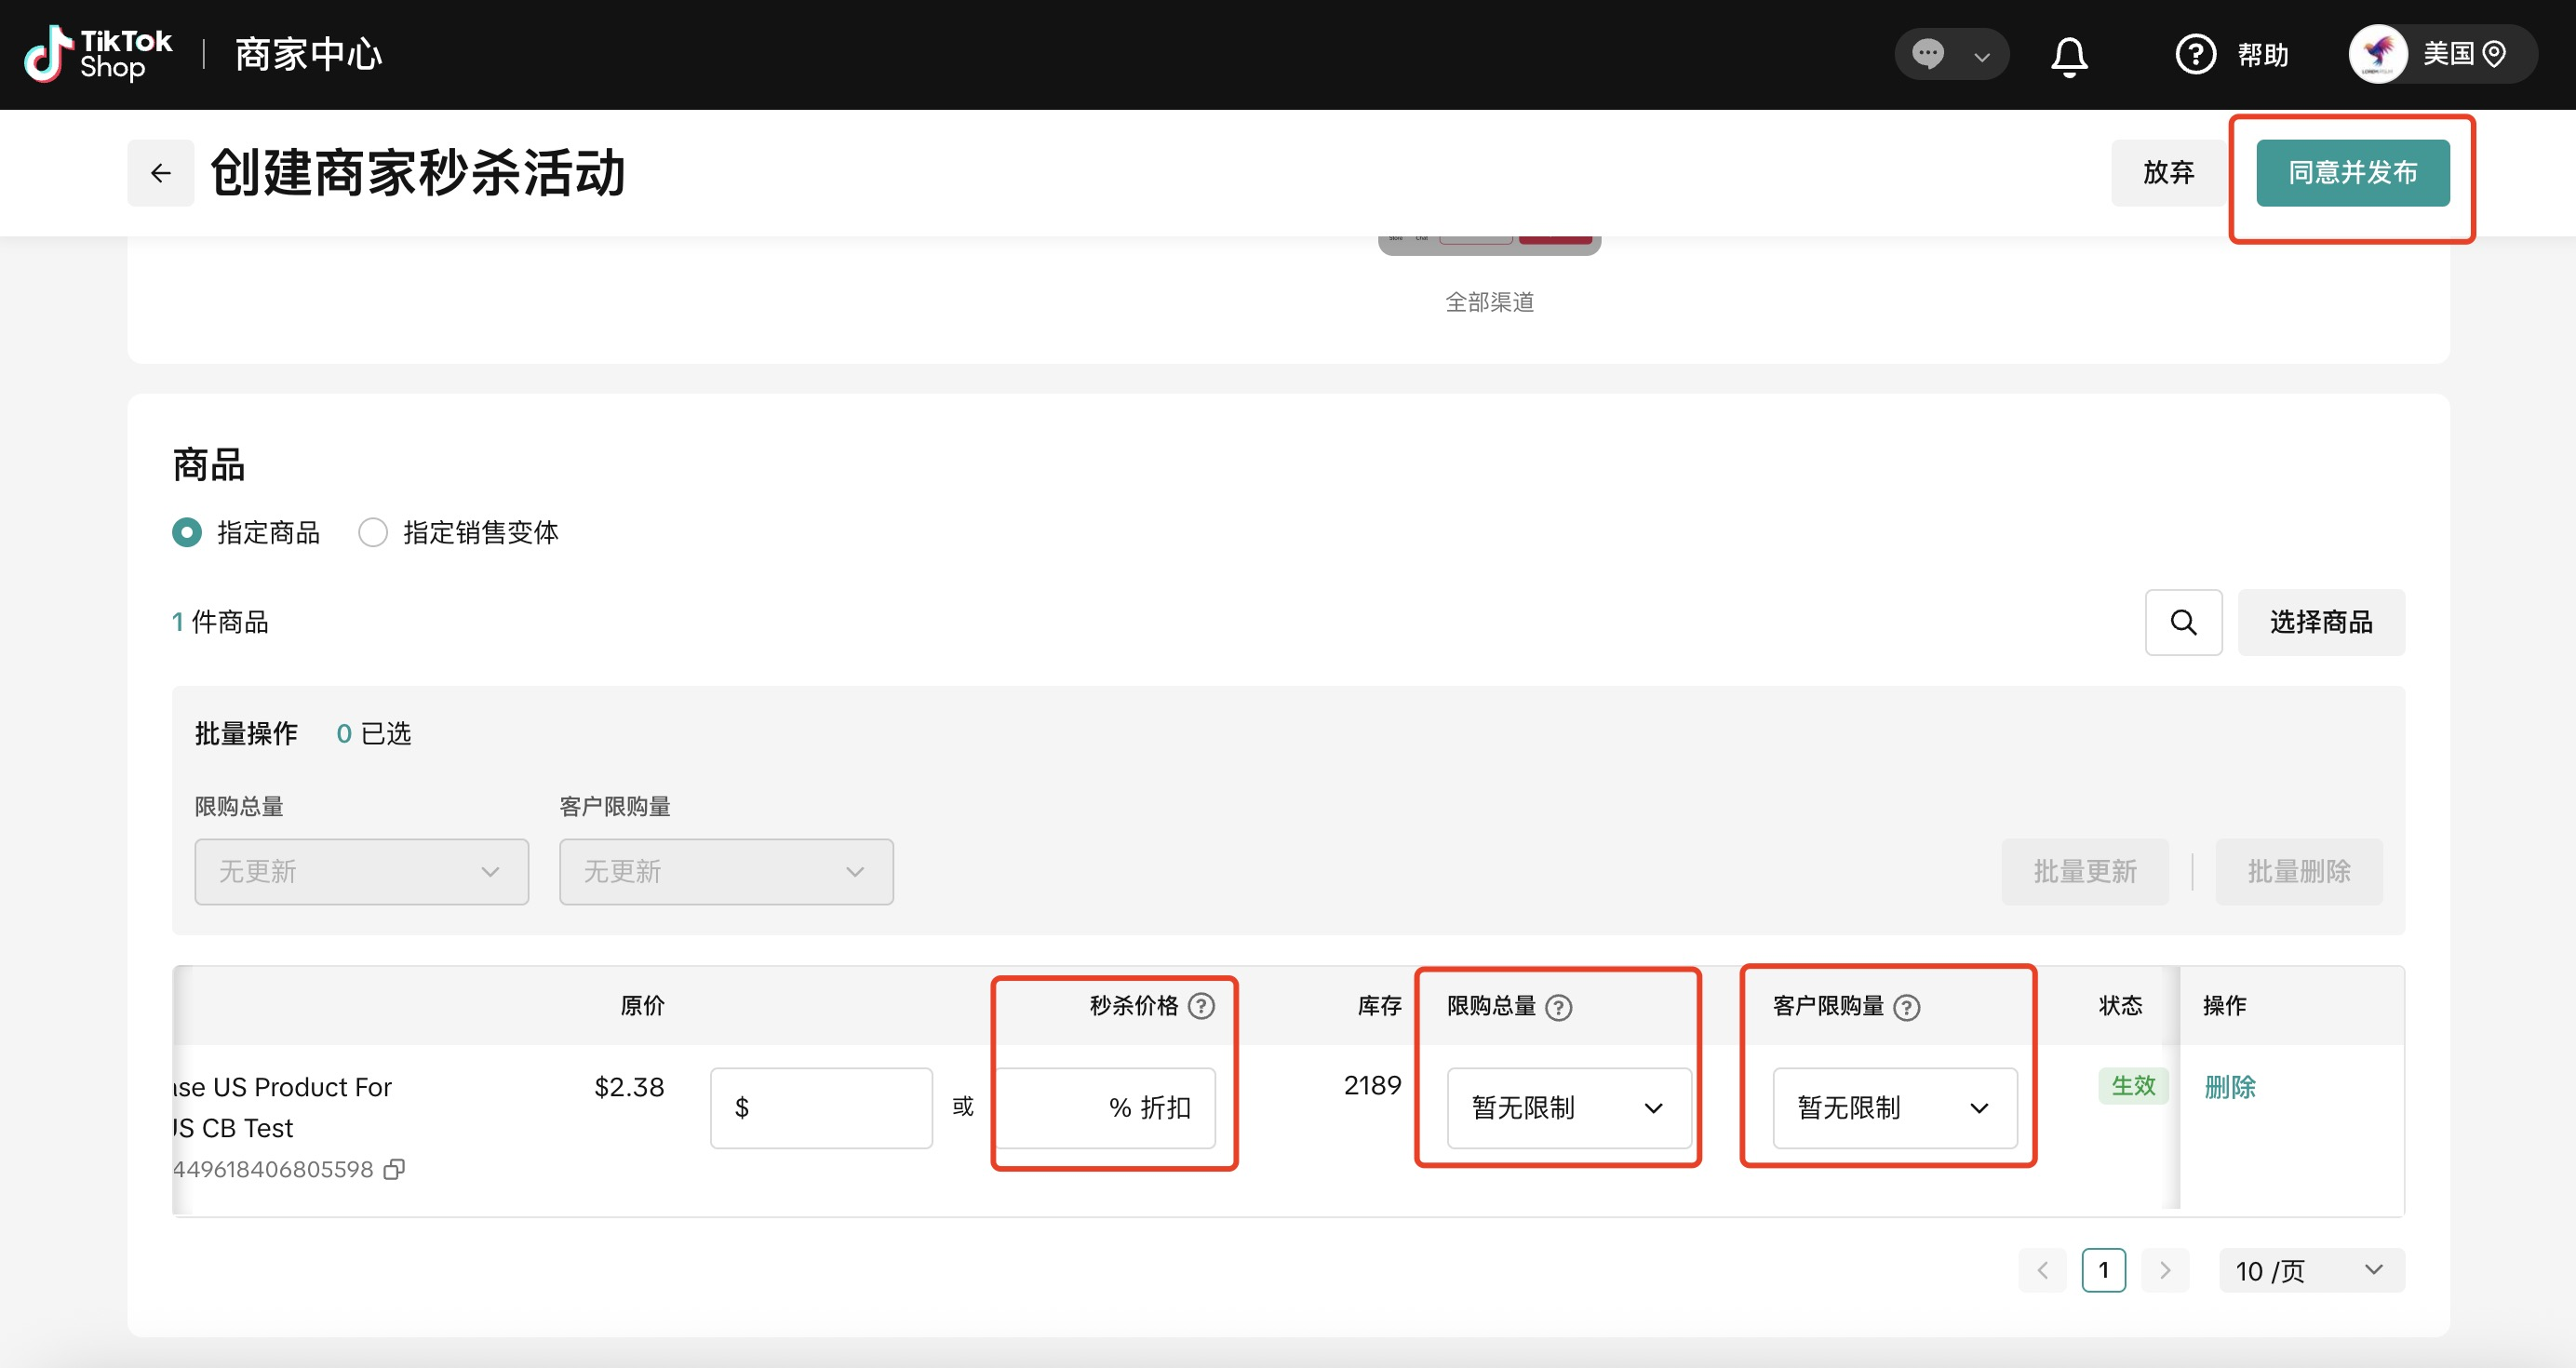This screenshot has height=1368, width=2576.
Task: Click the back arrow icon
Action: (160, 173)
